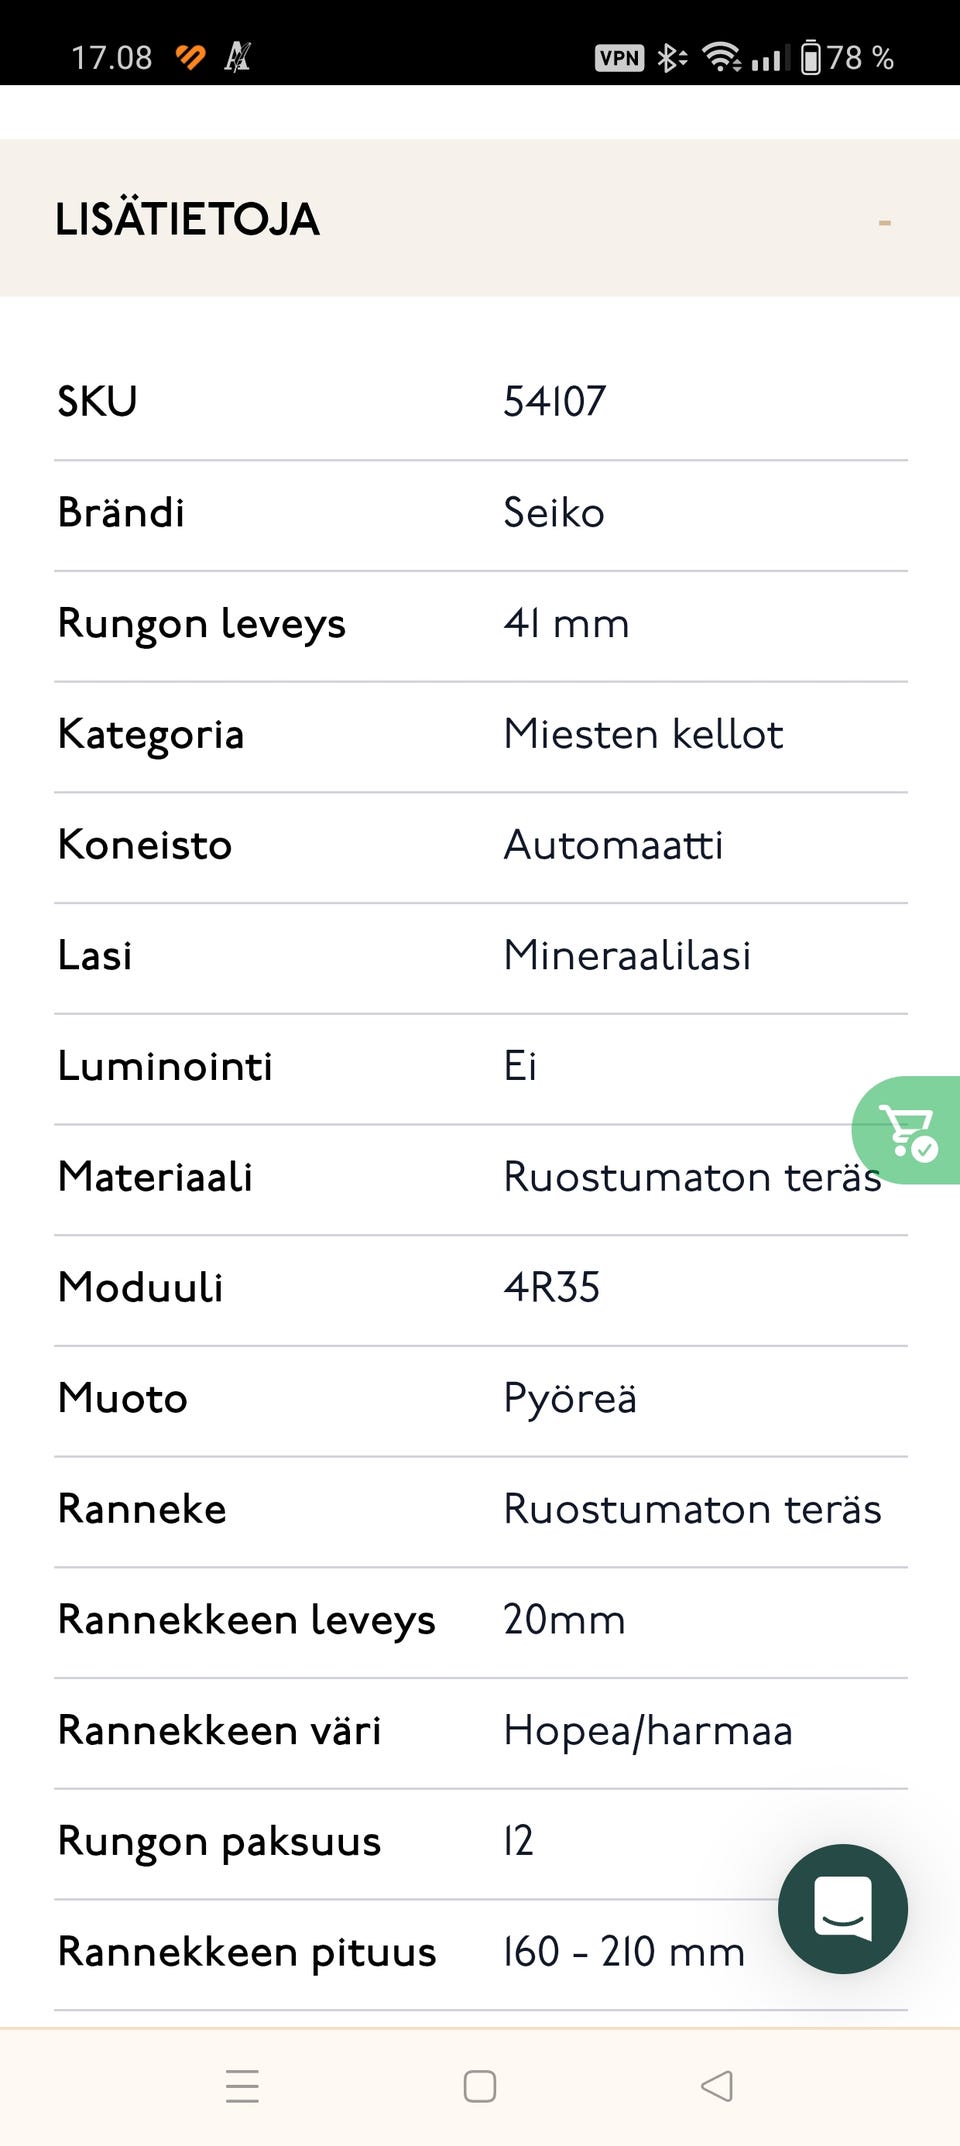This screenshot has width=960, height=2146.
Task: Open the chat support bubble
Action: (843, 1909)
